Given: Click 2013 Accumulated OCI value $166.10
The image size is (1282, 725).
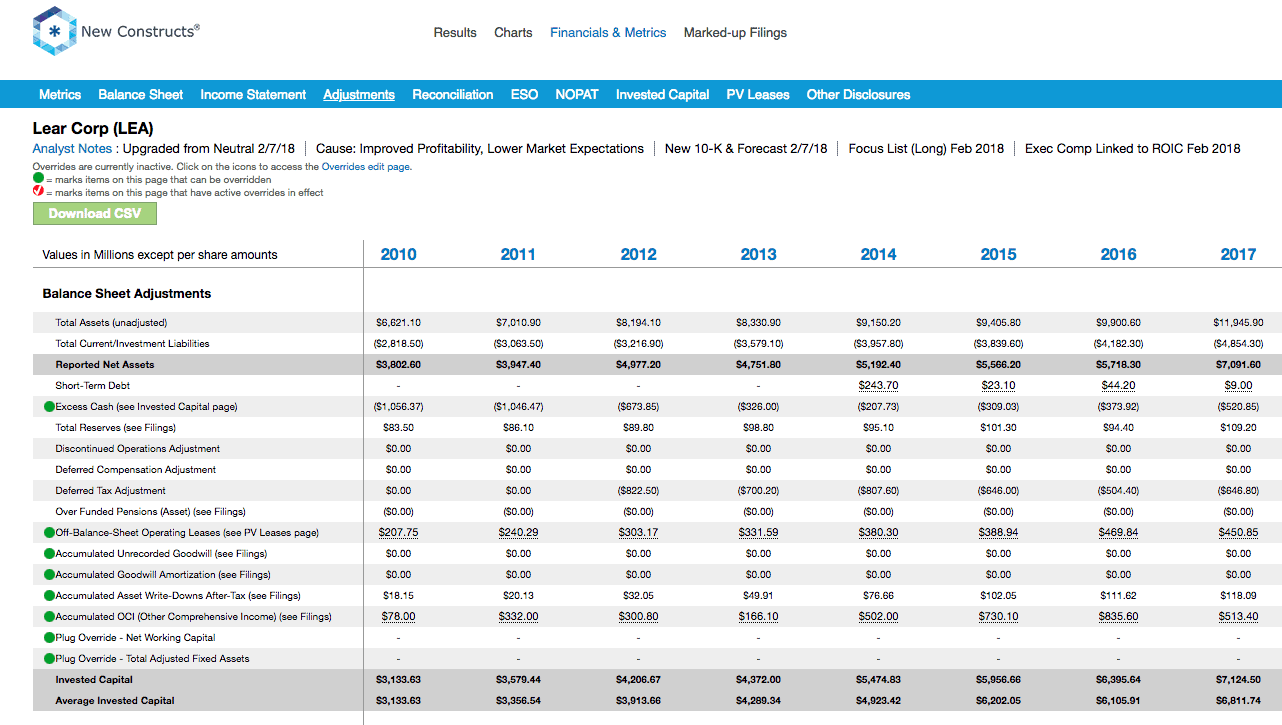Looking at the screenshot, I should (x=758, y=617).
